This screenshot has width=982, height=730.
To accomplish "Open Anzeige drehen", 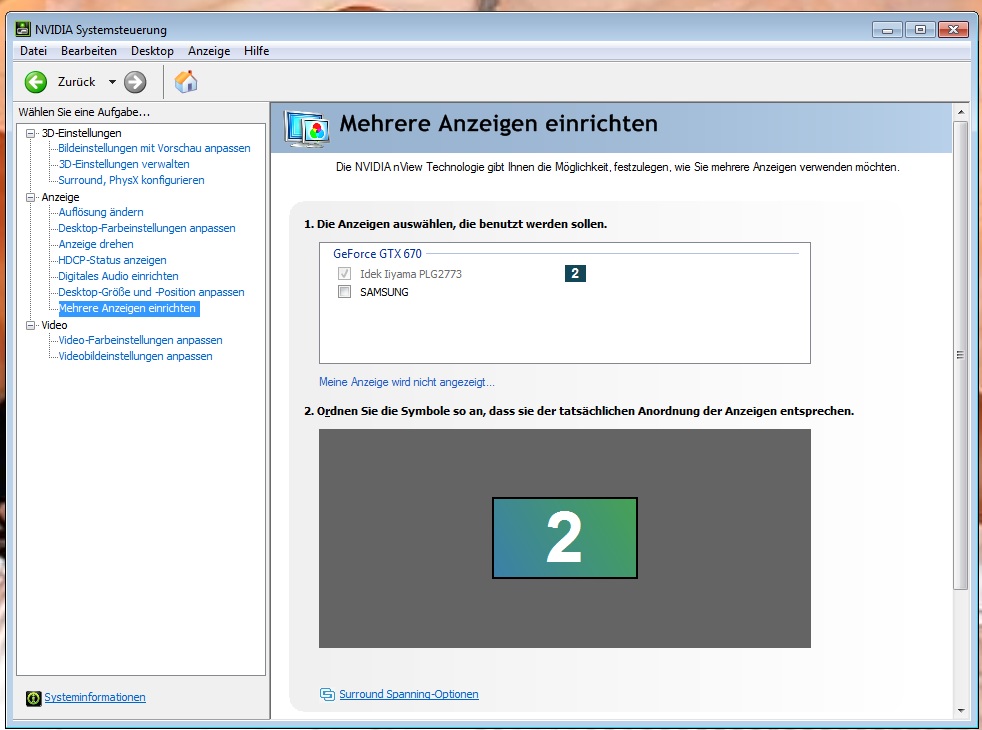I will click(x=96, y=244).
